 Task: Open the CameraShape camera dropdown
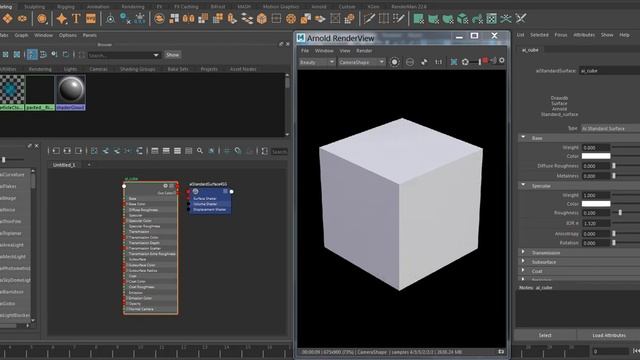point(362,62)
